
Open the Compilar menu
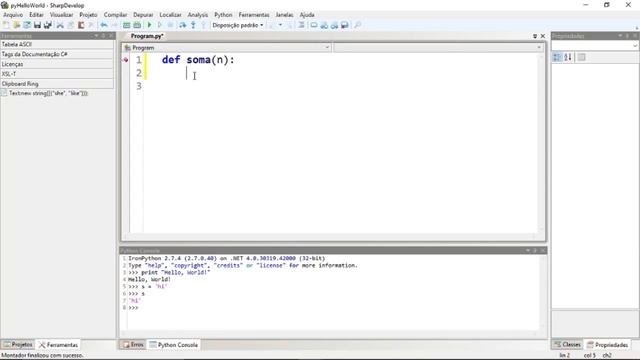[x=116, y=15]
